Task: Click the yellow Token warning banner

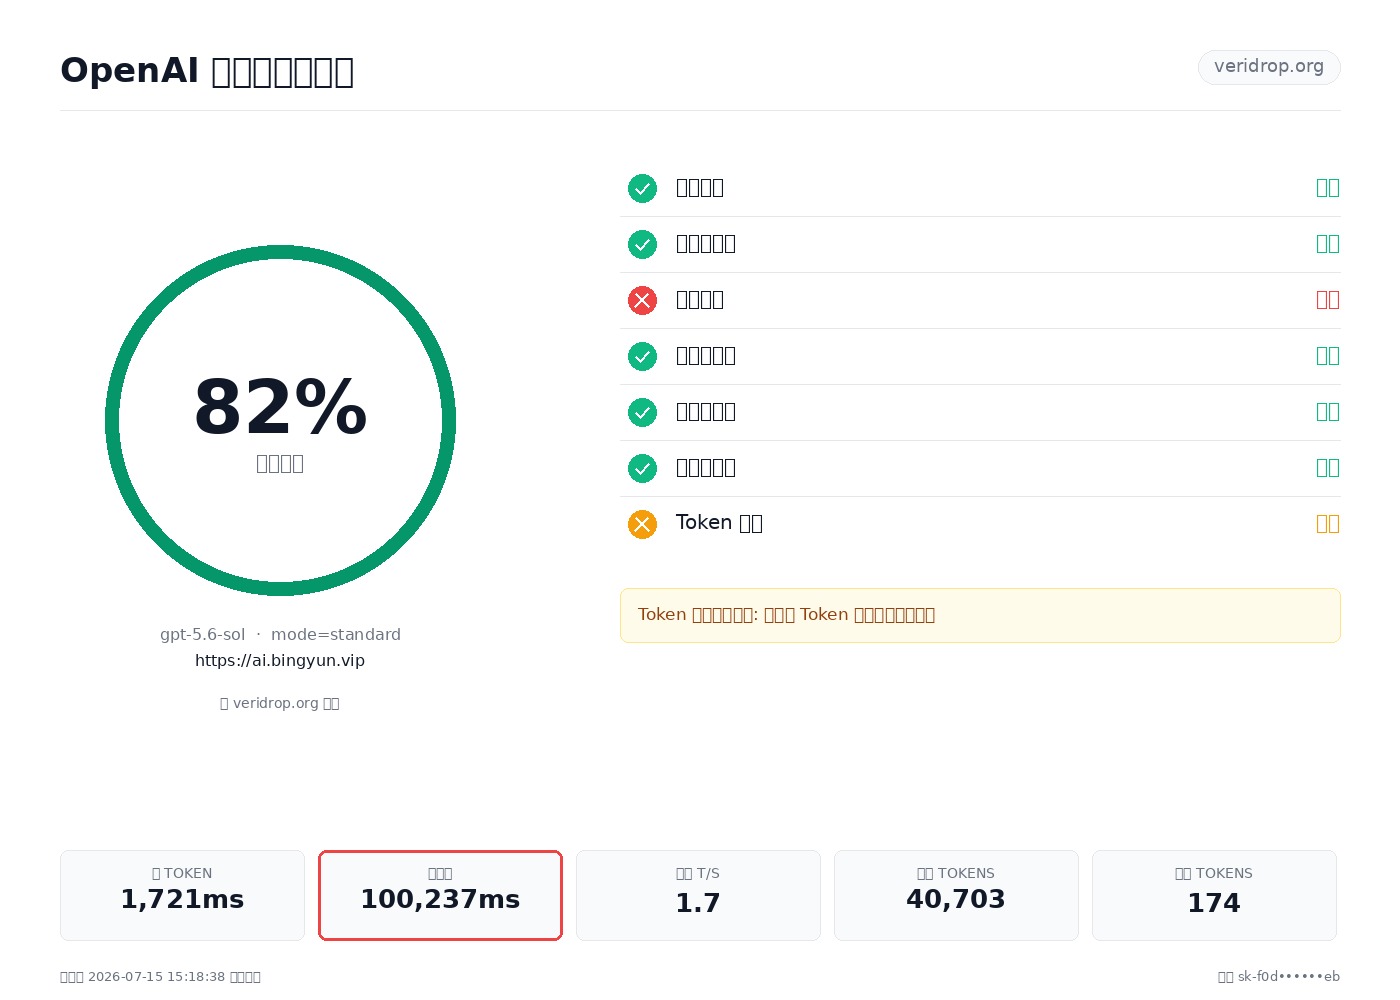Action: point(980,615)
